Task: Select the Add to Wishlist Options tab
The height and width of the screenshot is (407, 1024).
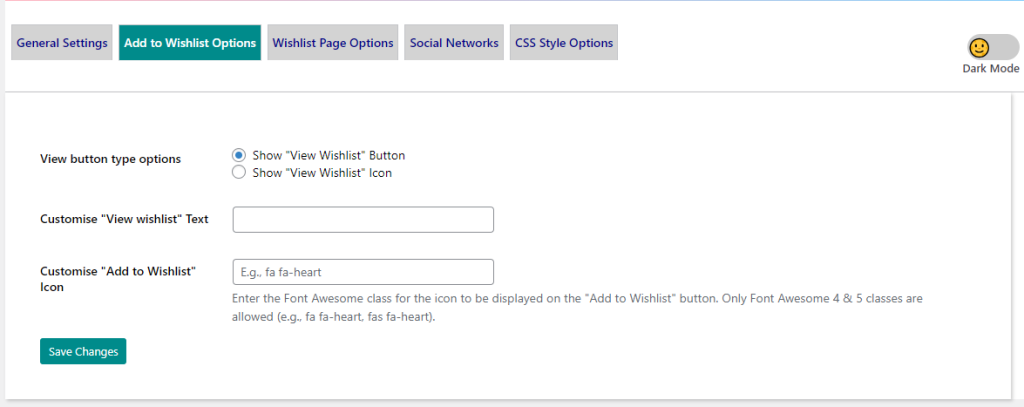Action: point(190,43)
